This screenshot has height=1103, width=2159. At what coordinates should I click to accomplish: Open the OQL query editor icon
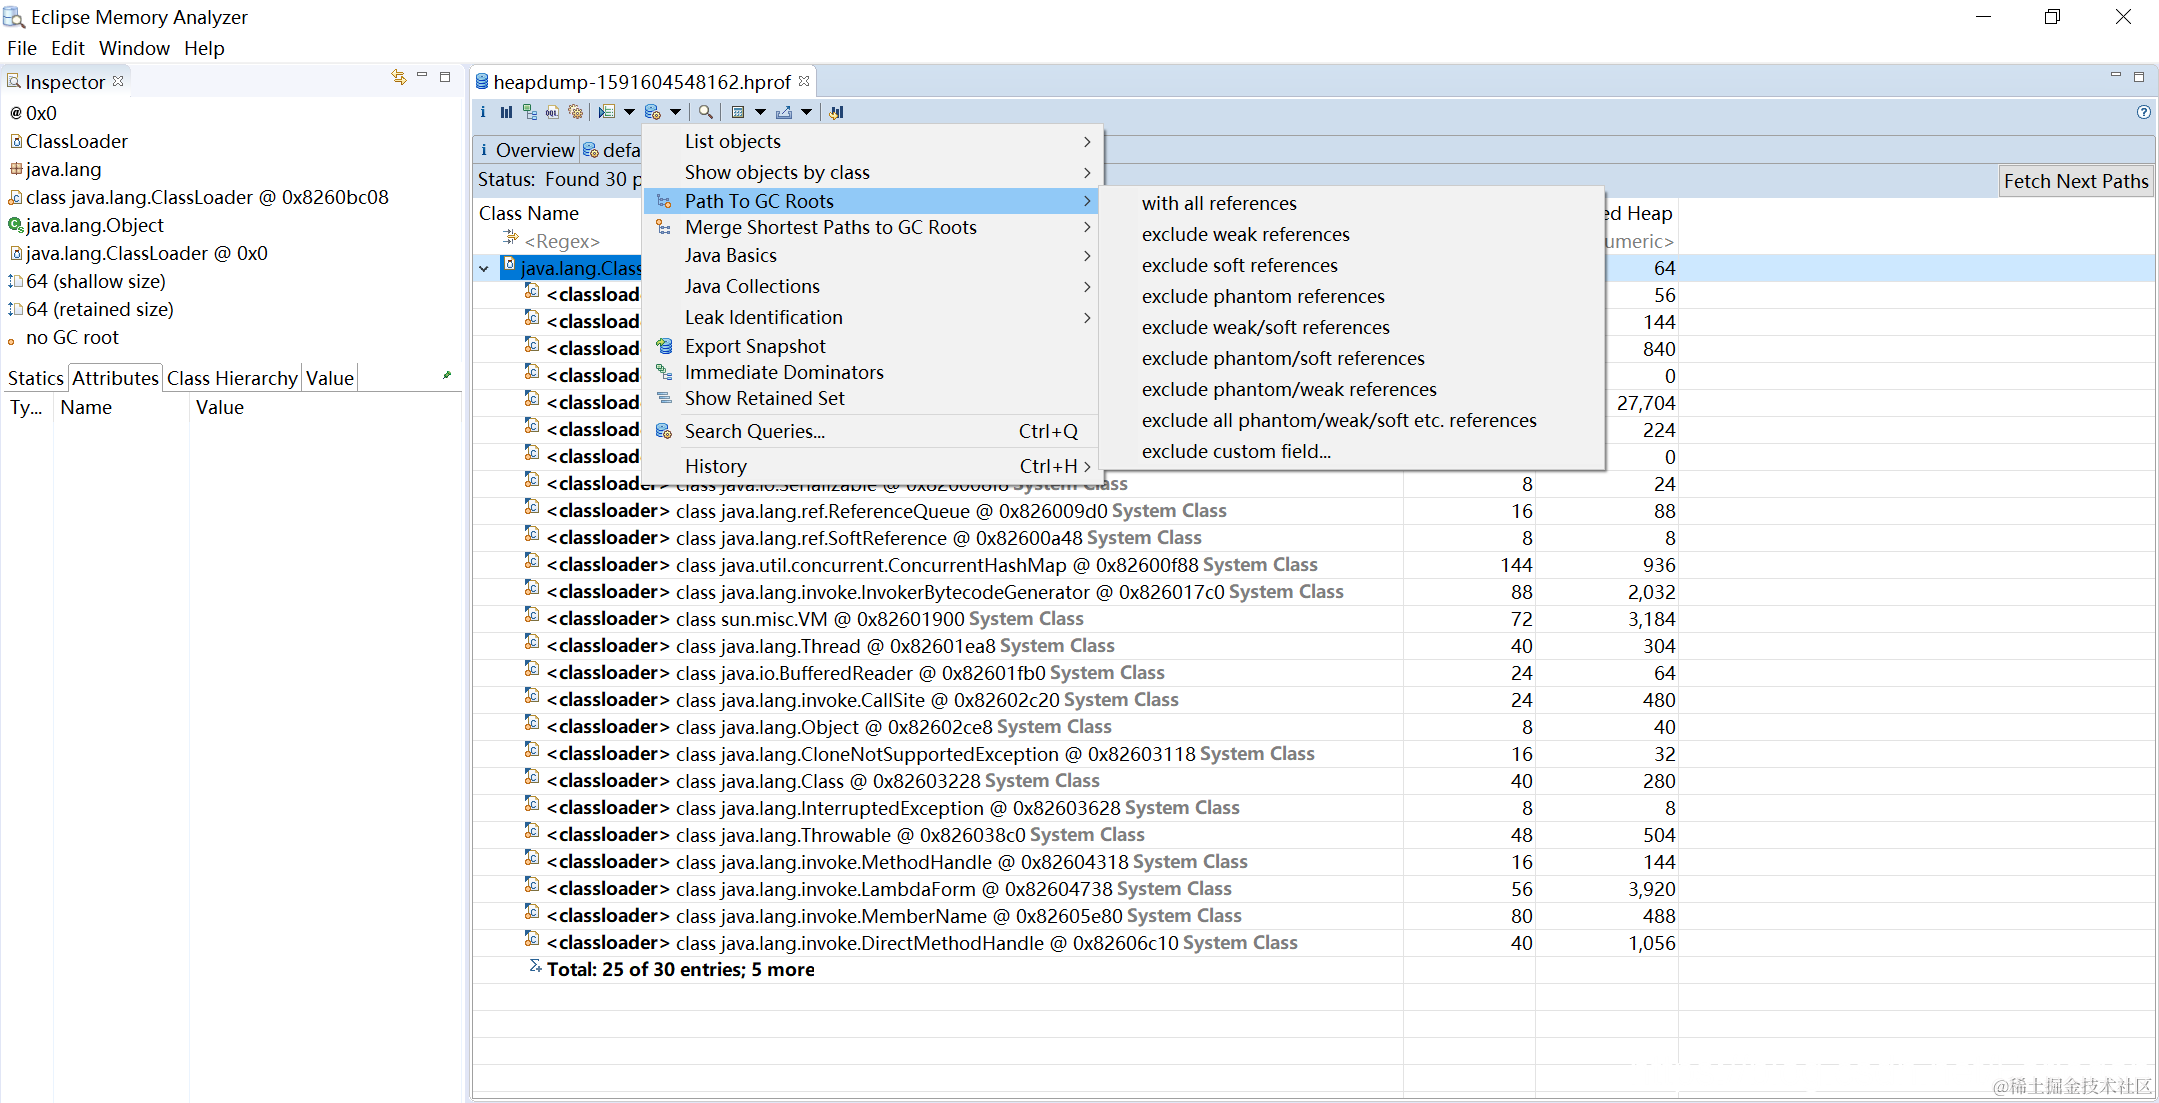[x=552, y=112]
